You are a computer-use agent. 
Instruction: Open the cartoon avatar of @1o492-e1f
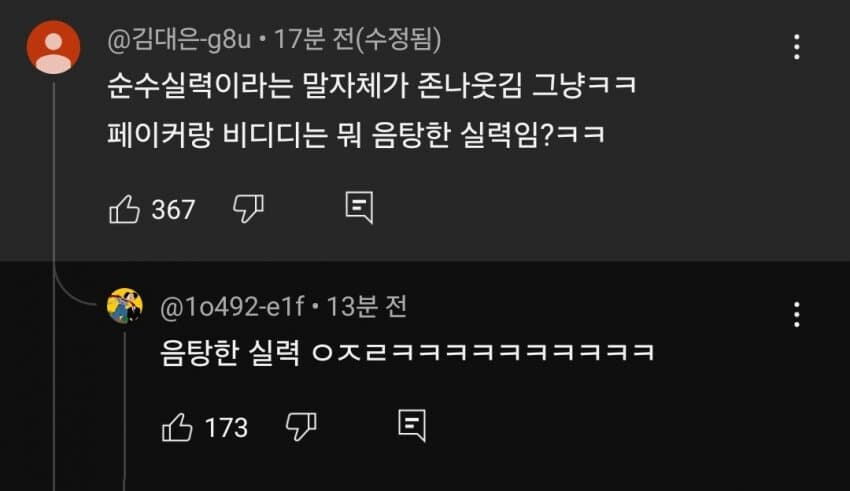point(125,306)
